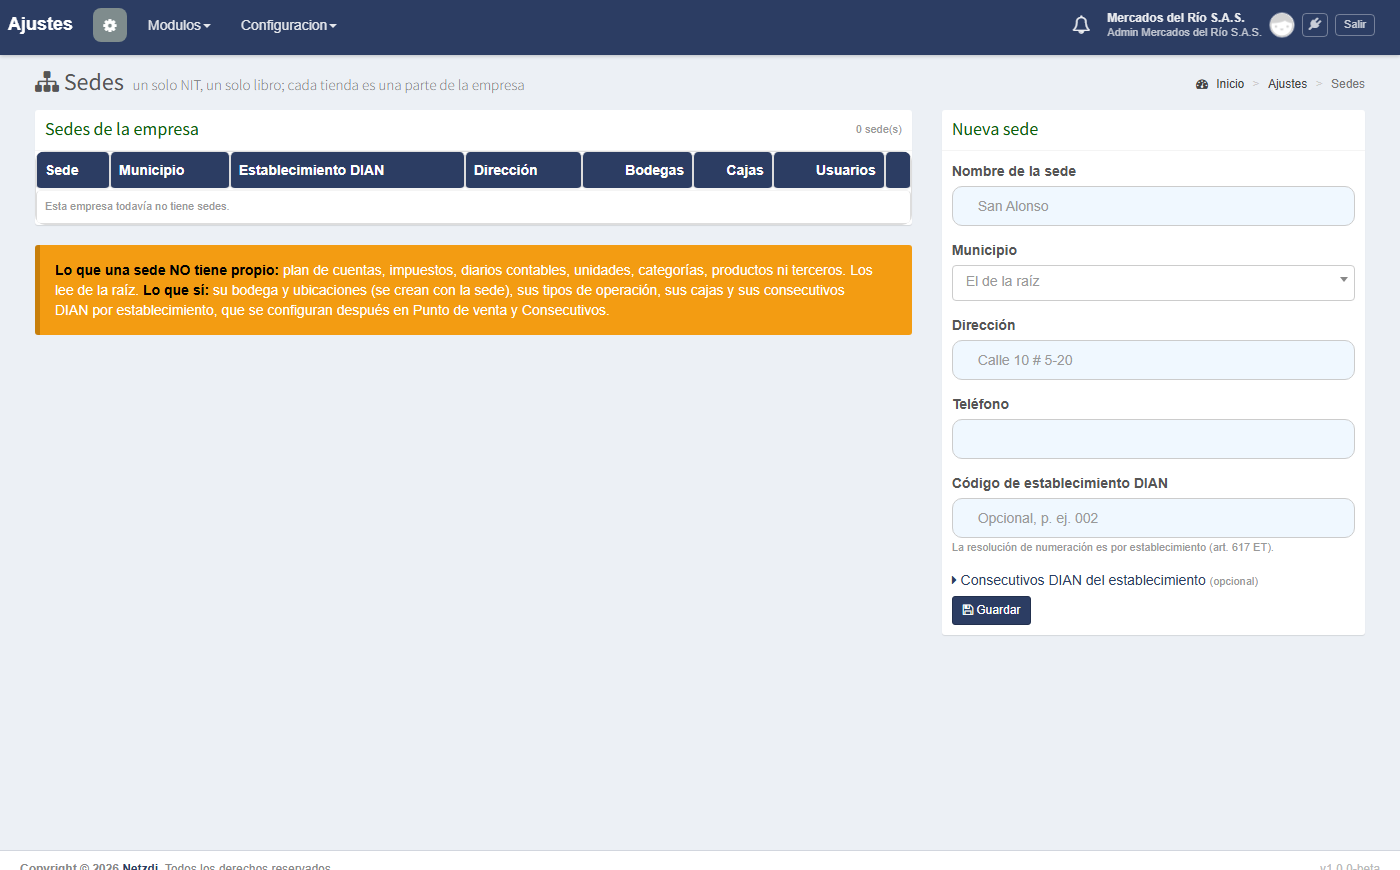Viewport: 1400px width, 870px height.
Task: Click the dashboard icon beside Inicio breadcrumb
Action: coord(1202,84)
